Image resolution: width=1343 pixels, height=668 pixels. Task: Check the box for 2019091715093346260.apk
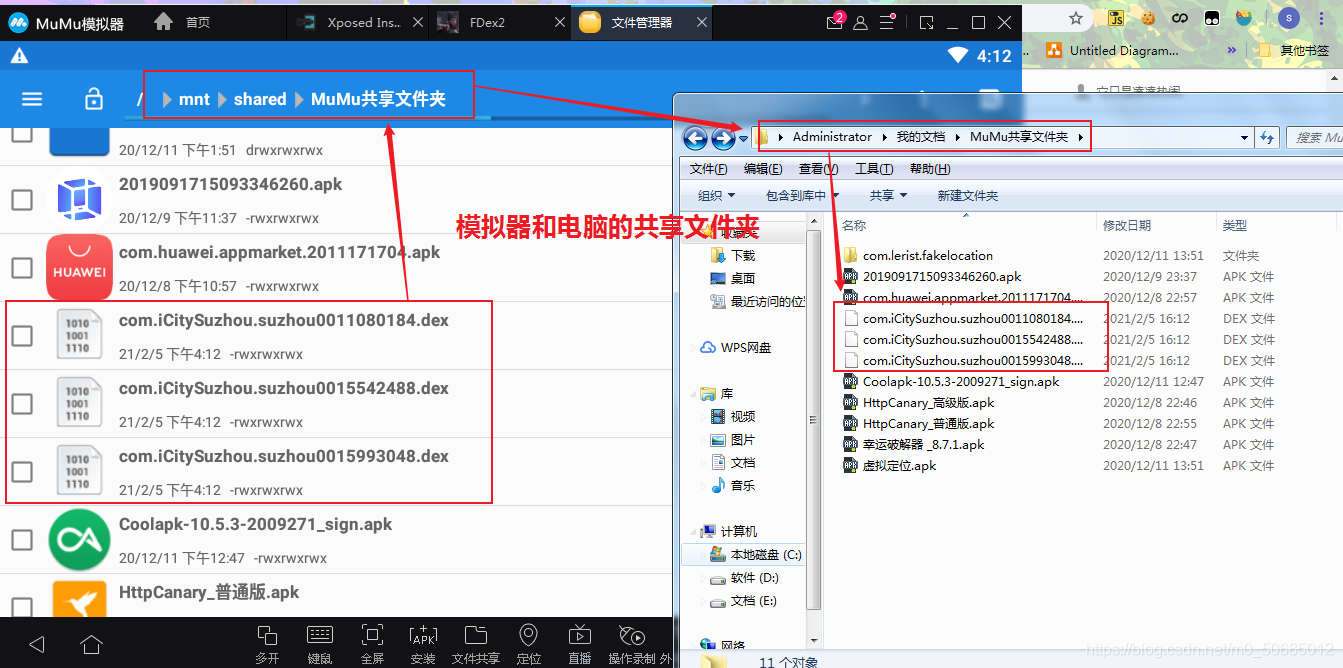(x=22, y=200)
